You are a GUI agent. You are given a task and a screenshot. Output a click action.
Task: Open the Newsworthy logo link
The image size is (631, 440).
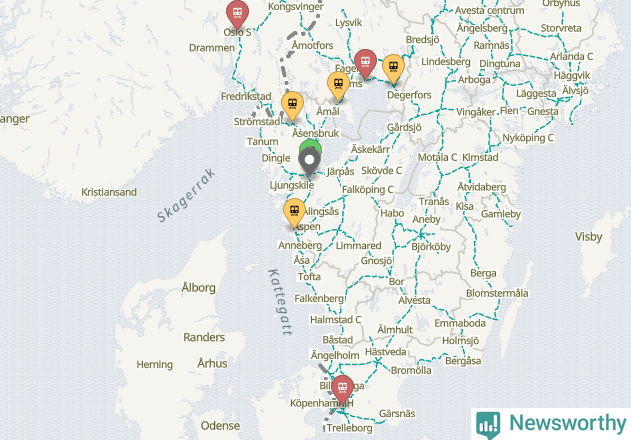[x=551, y=424]
